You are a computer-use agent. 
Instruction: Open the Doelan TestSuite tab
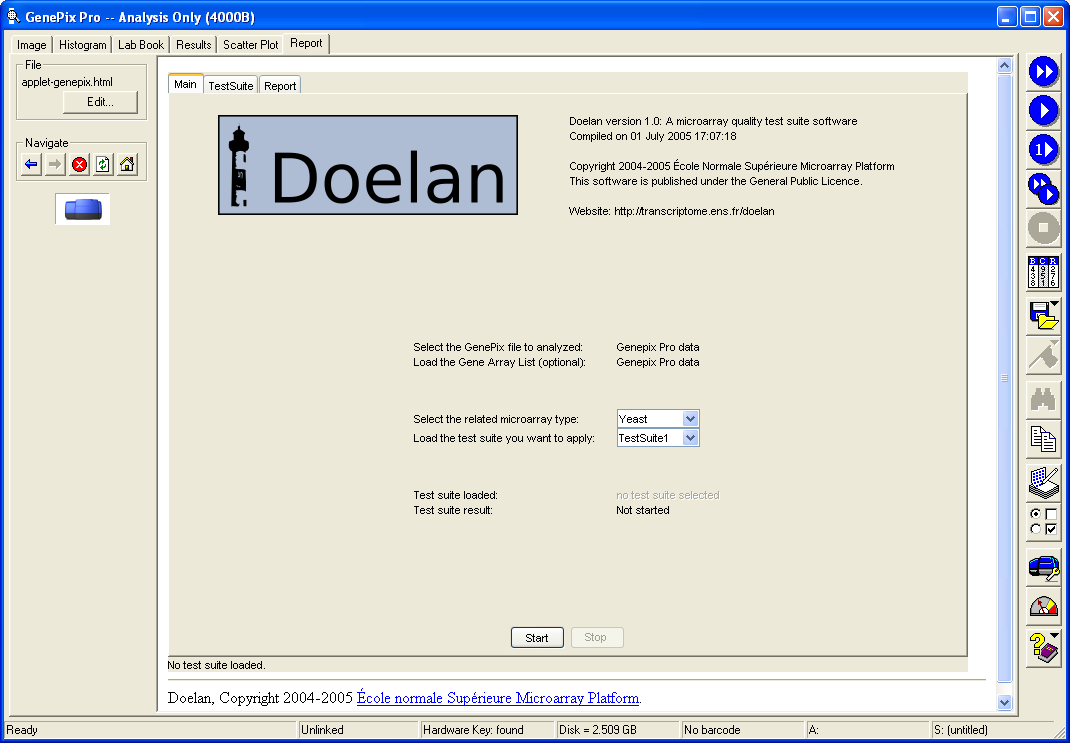[231, 86]
